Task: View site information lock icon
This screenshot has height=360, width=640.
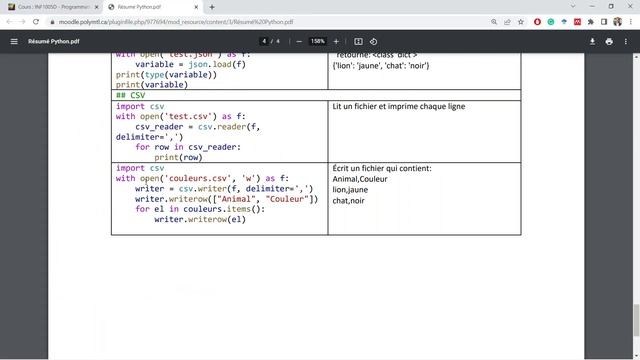Action: pyautogui.click(x=52, y=22)
